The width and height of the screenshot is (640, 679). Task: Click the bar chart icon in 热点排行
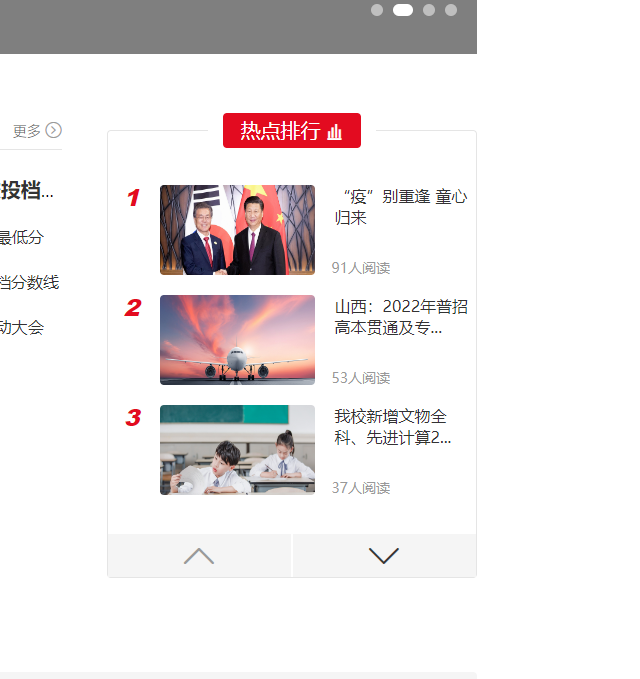pos(334,132)
